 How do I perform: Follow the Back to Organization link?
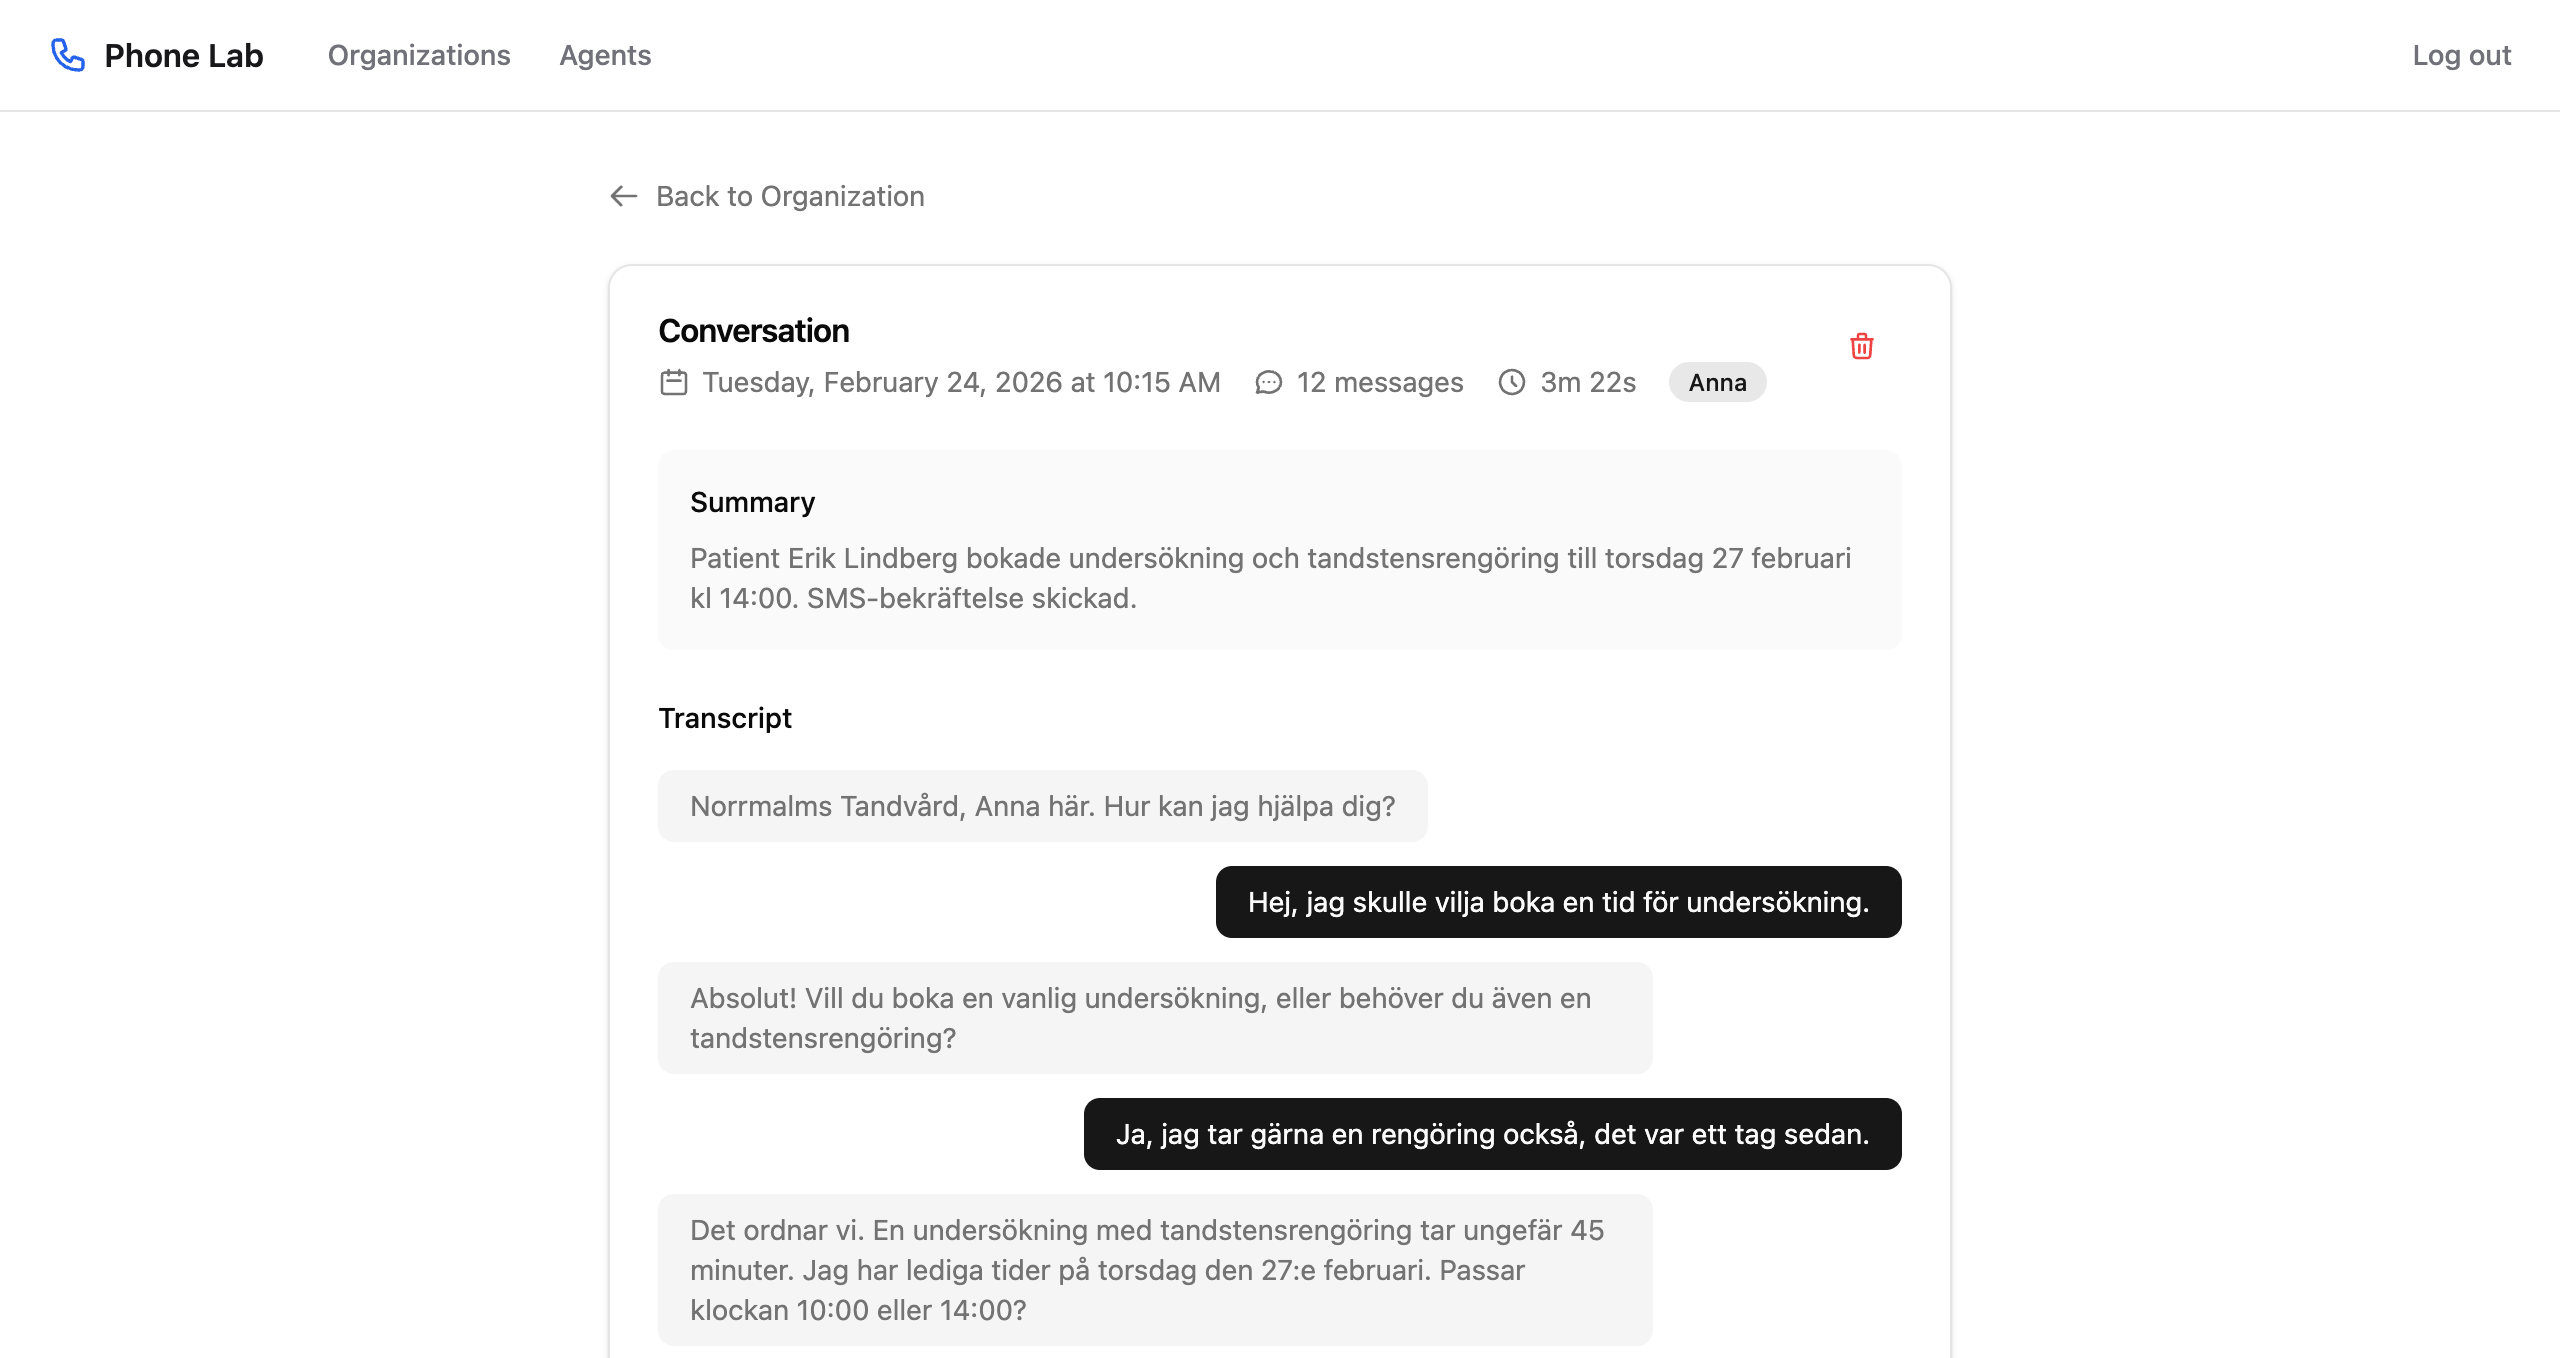pyautogui.click(x=790, y=196)
